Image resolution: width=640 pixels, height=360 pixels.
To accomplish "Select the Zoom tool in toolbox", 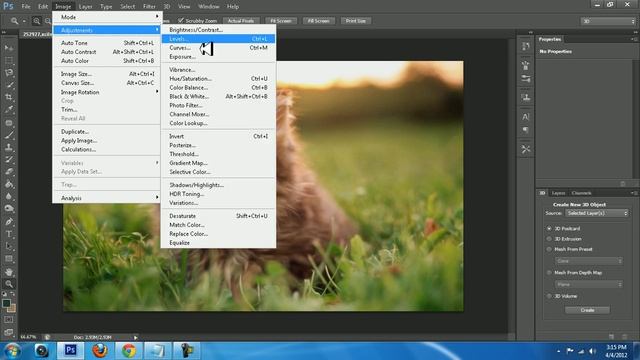I will click(9, 284).
